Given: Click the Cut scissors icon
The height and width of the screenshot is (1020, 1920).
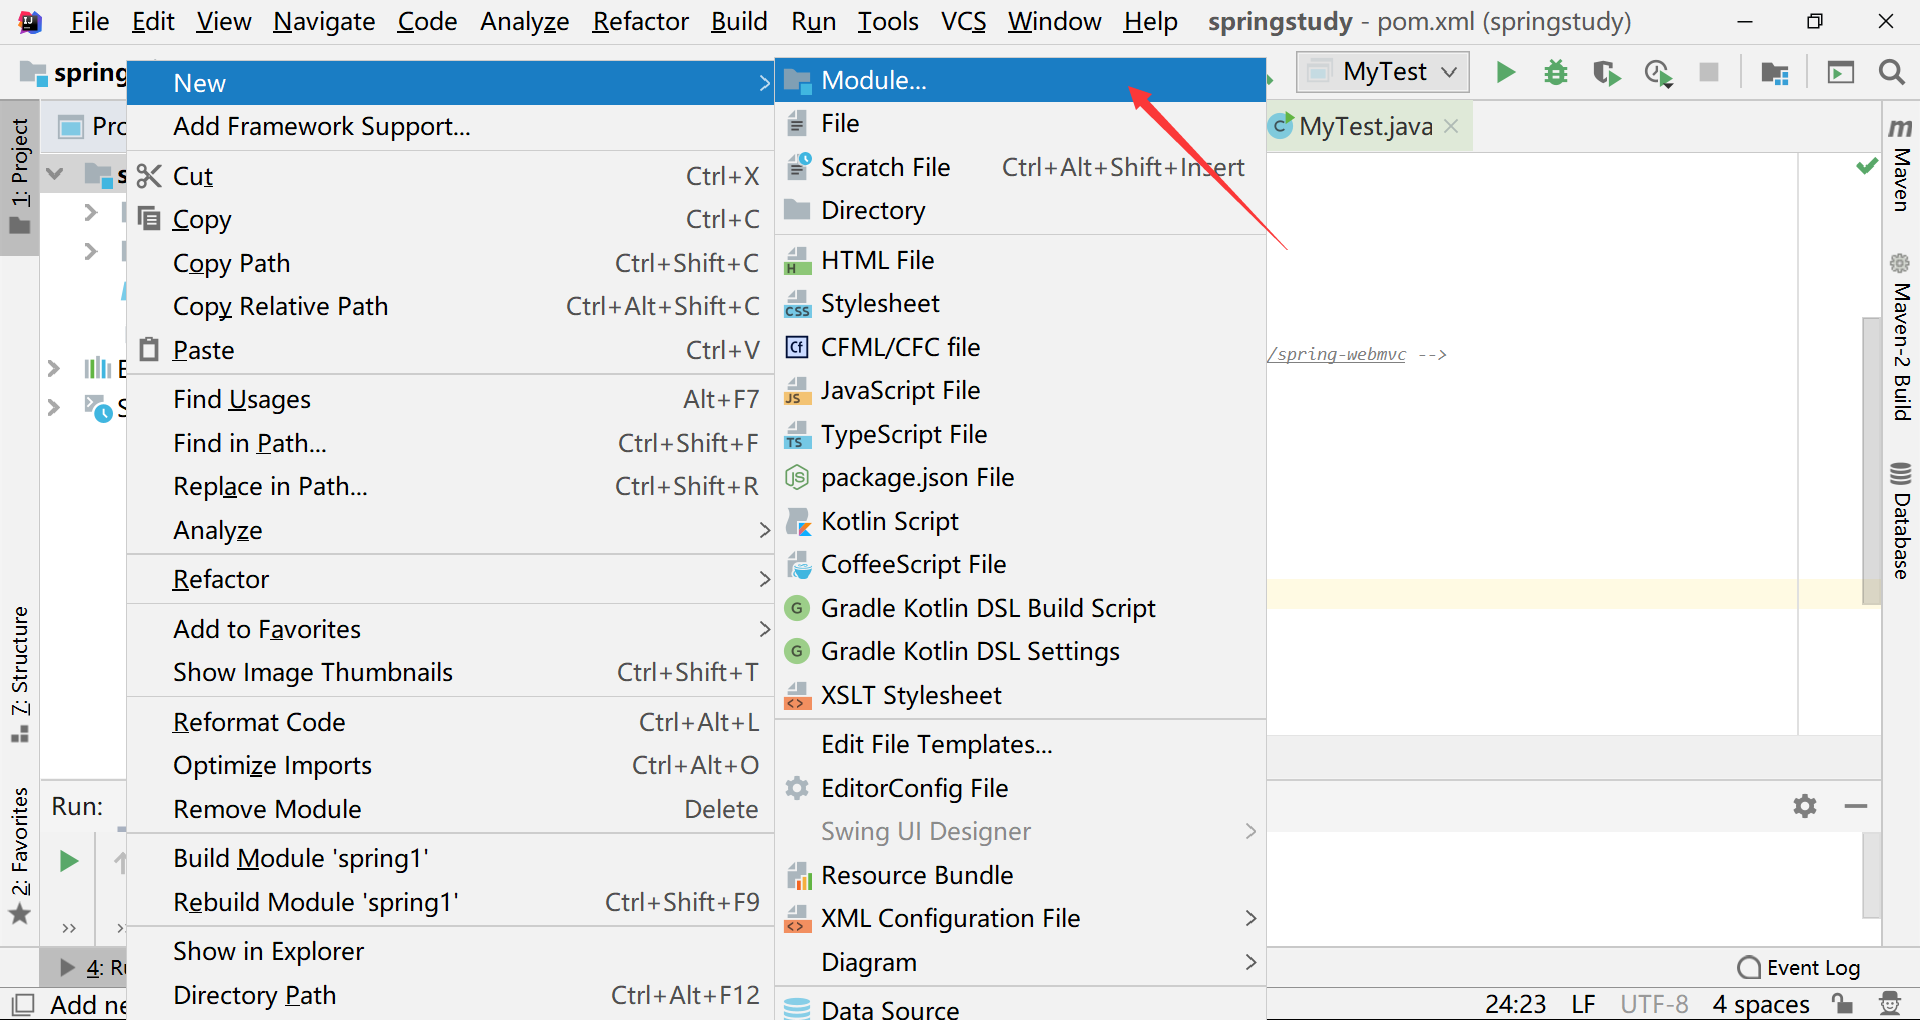Looking at the screenshot, I should 149,176.
